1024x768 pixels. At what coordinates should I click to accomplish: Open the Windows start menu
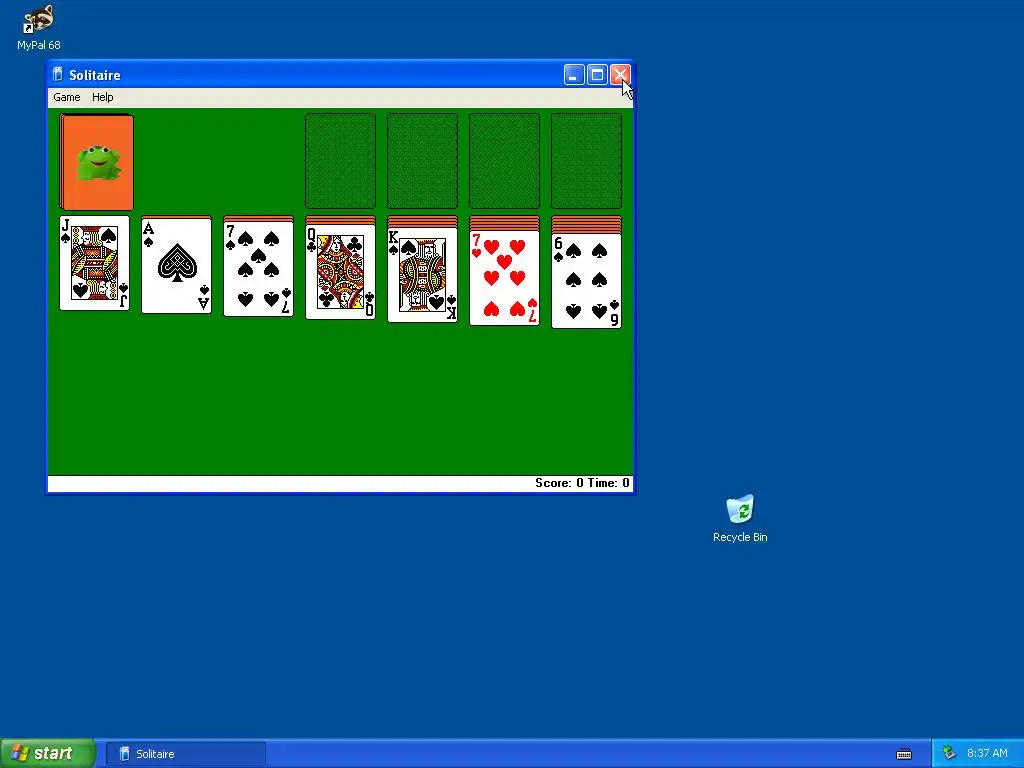48,753
